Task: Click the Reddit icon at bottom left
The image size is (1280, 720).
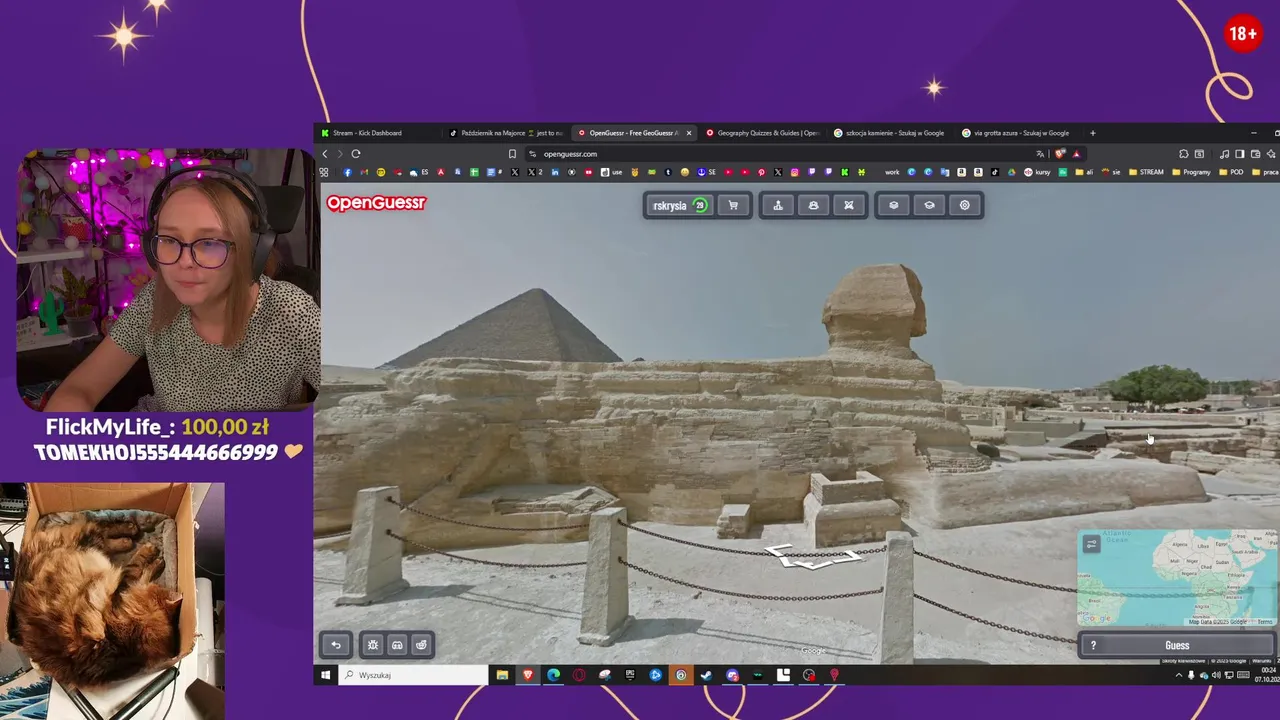Action: [421, 645]
